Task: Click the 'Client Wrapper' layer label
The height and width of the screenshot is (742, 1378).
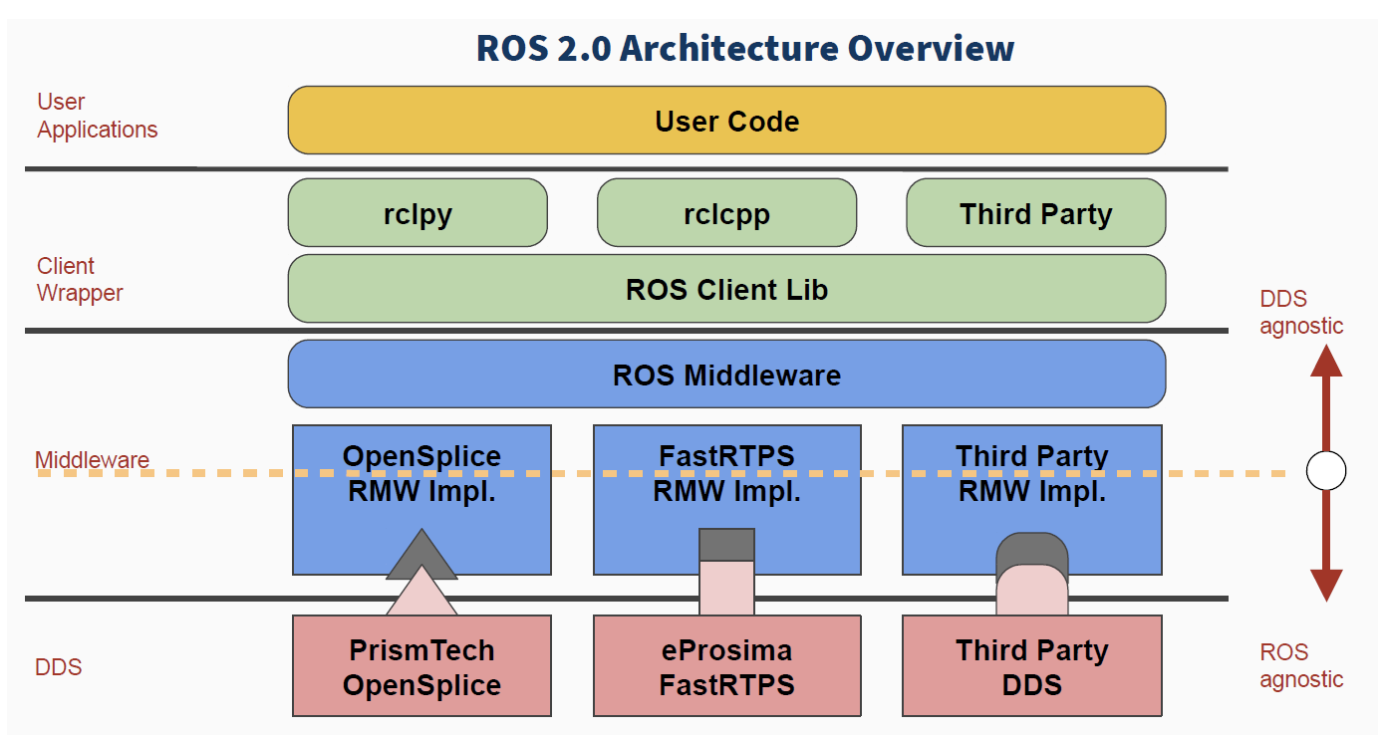Action: (80, 280)
